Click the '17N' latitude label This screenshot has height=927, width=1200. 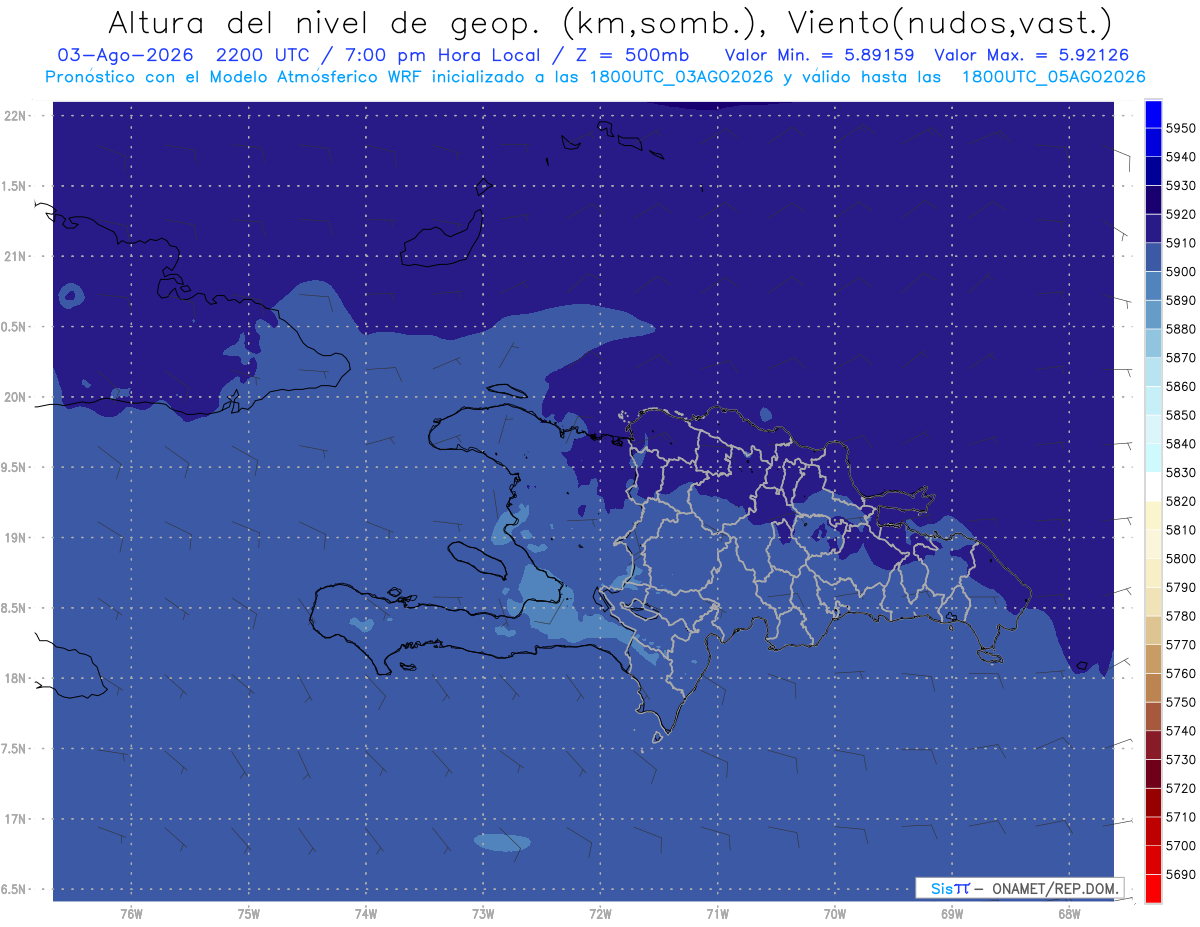click(17, 819)
